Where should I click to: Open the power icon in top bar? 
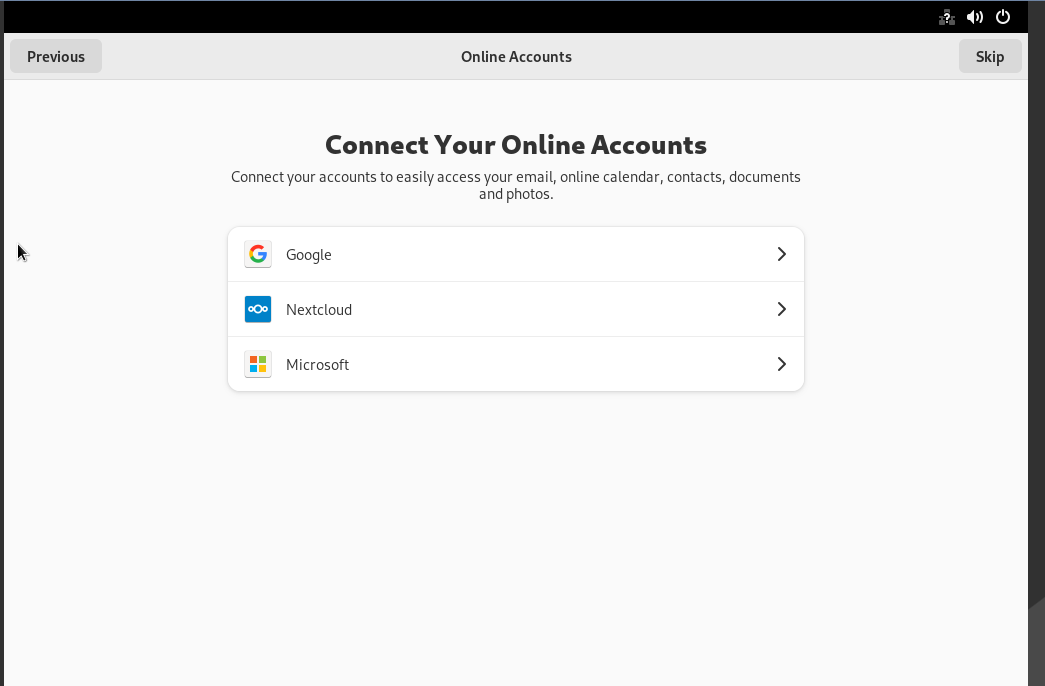pyautogui.click(x=1002, y=17)
